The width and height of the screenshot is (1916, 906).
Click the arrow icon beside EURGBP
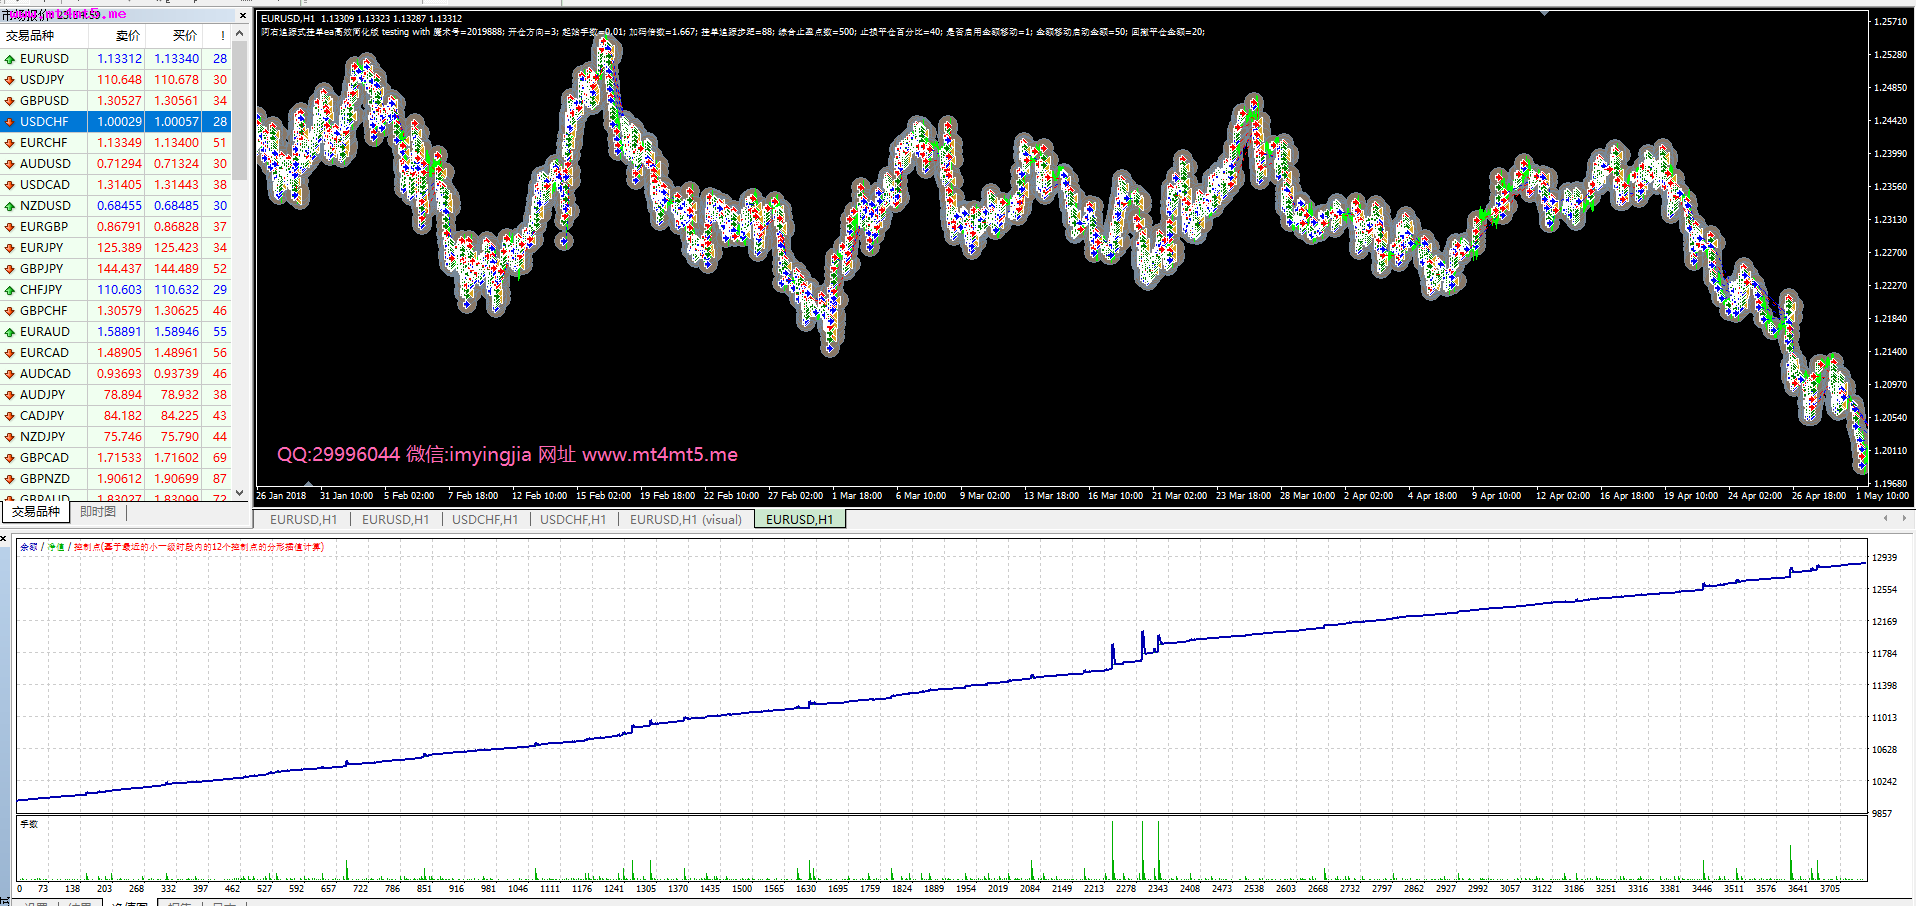pyautogui.click(x=9, y=227)
